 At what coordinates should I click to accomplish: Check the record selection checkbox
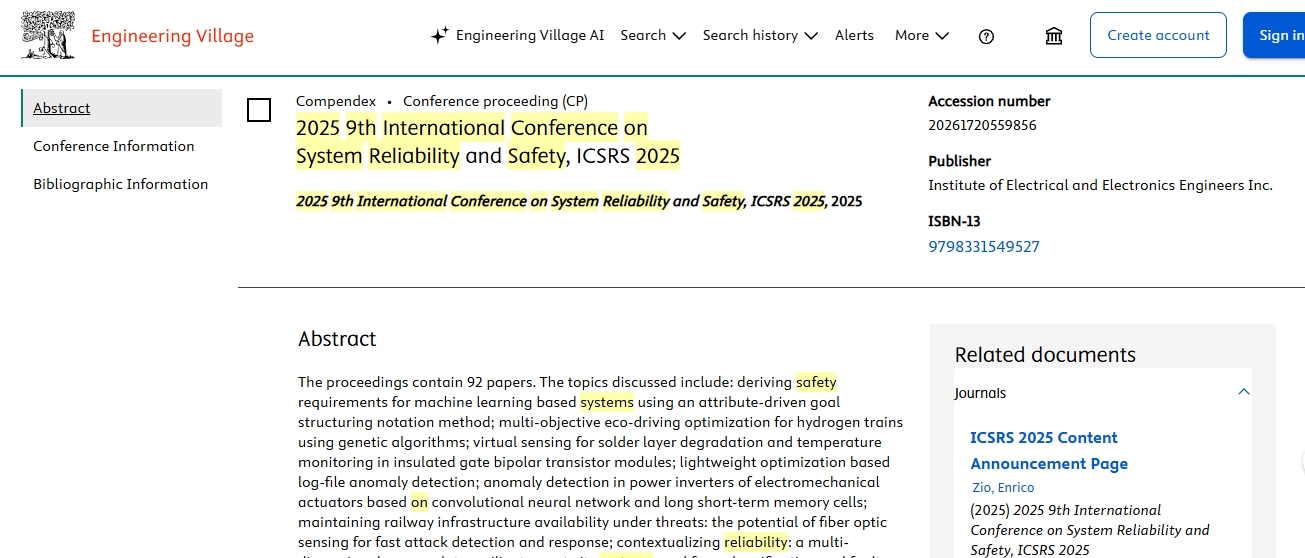pyautogui.click(x=259, y=110)
